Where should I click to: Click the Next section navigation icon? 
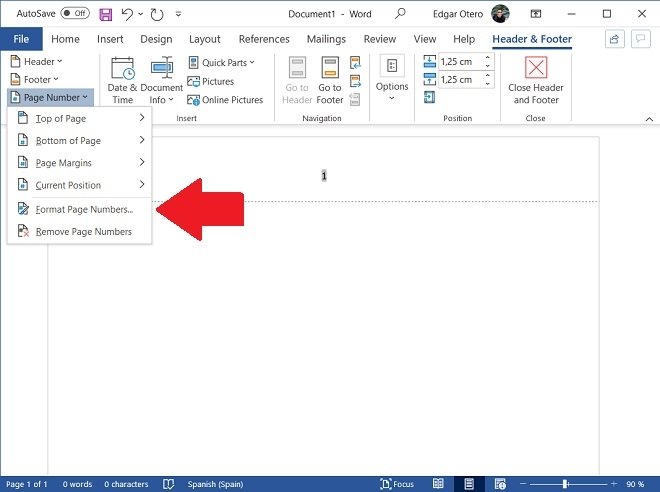click(x=355, y=81)
